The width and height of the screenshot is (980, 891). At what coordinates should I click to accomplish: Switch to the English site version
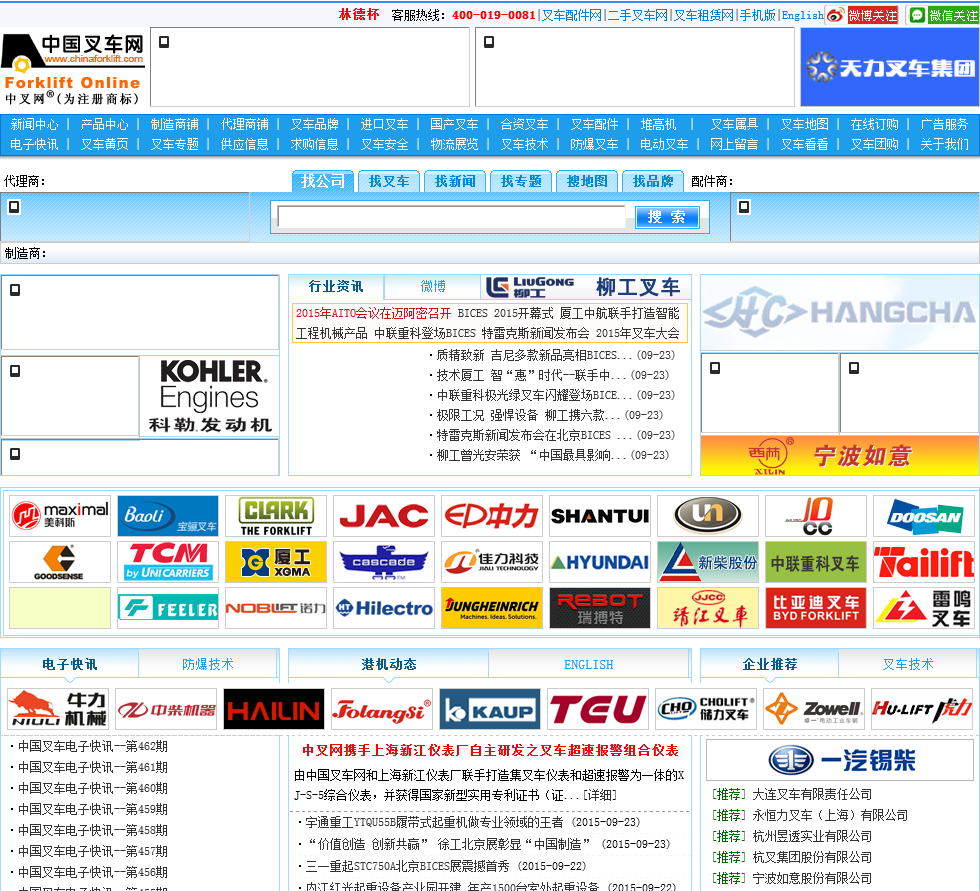pos(802,15)
